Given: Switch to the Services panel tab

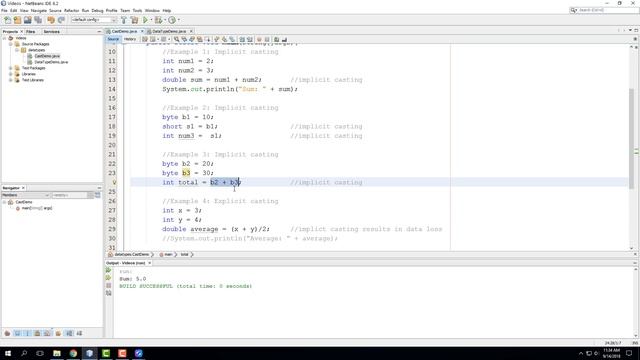Looking at the screenshot, I should tap(51, 31).
